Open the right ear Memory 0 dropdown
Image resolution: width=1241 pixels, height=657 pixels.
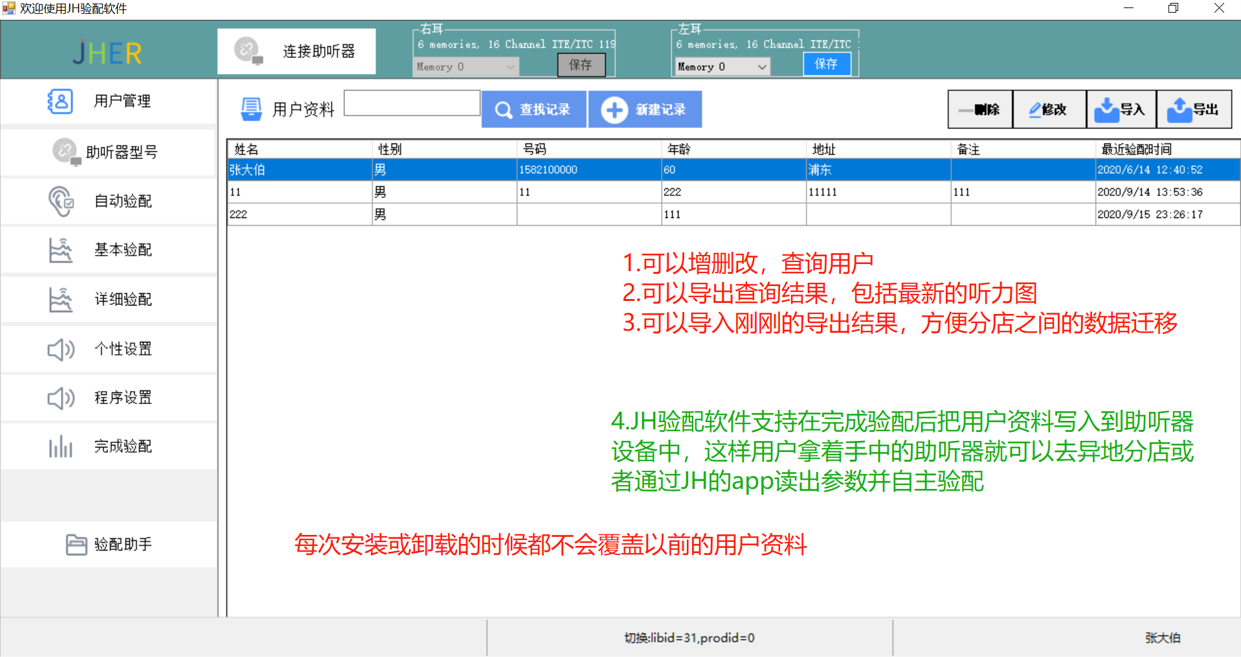click(x=465, y=67)
